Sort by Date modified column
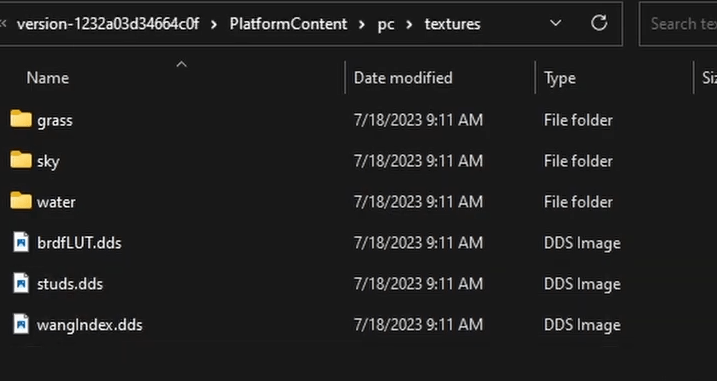This screenshot has width=717, height=381. [x=403, y=78]
